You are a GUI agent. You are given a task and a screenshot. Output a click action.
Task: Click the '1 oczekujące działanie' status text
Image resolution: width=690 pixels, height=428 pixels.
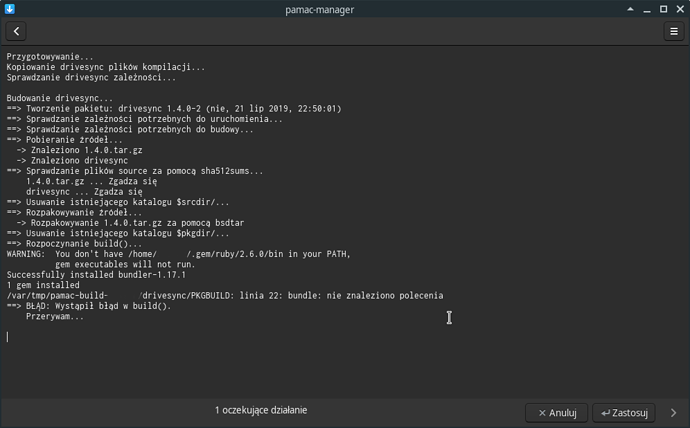[261, 410]
